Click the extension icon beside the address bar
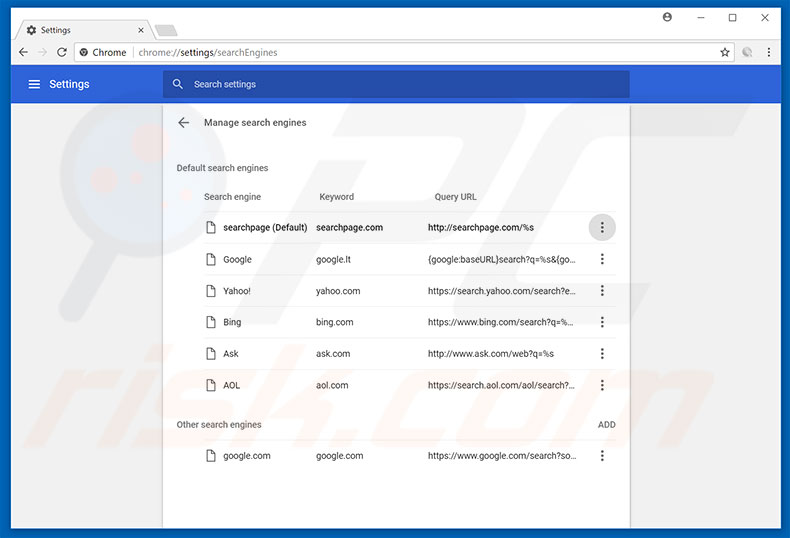 click(747, 52)
